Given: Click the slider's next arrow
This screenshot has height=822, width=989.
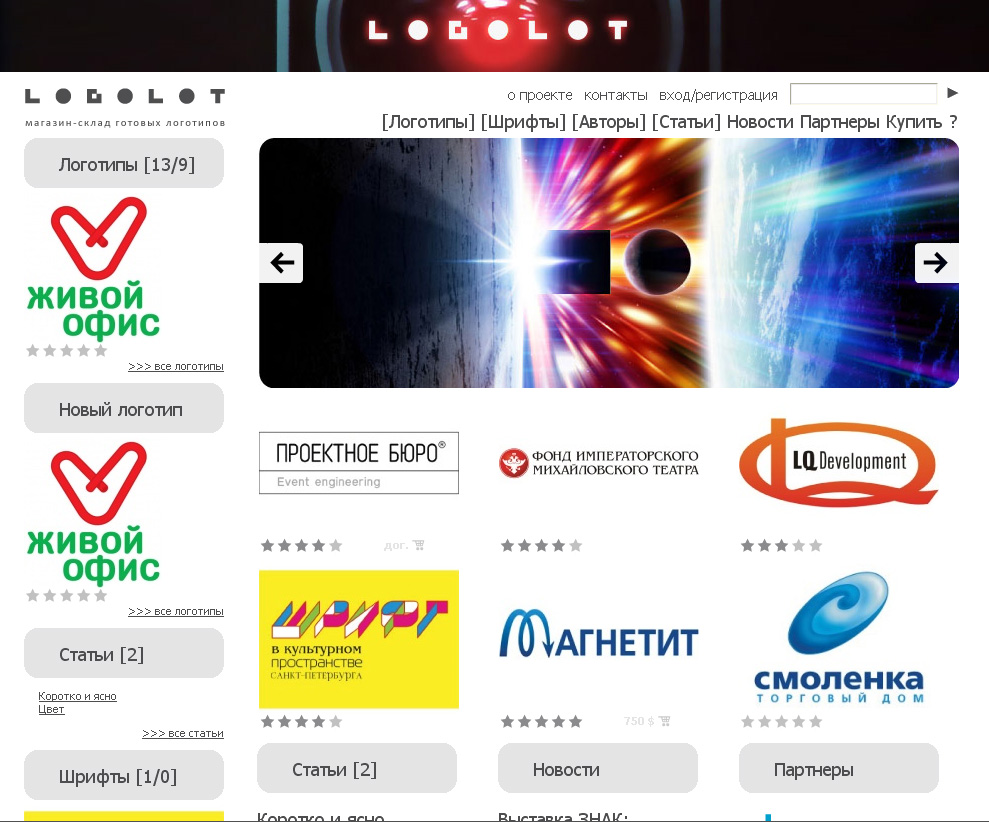Looking at the screenshot, I should tap(936, 262).
